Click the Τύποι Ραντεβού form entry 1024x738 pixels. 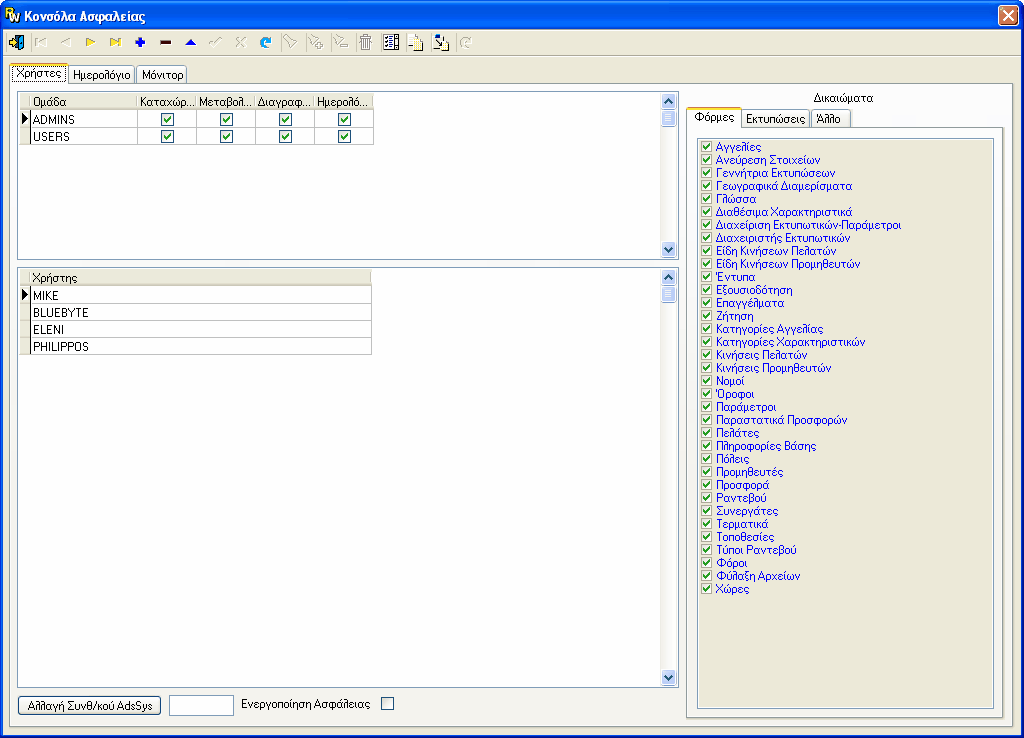coord(756,550)
